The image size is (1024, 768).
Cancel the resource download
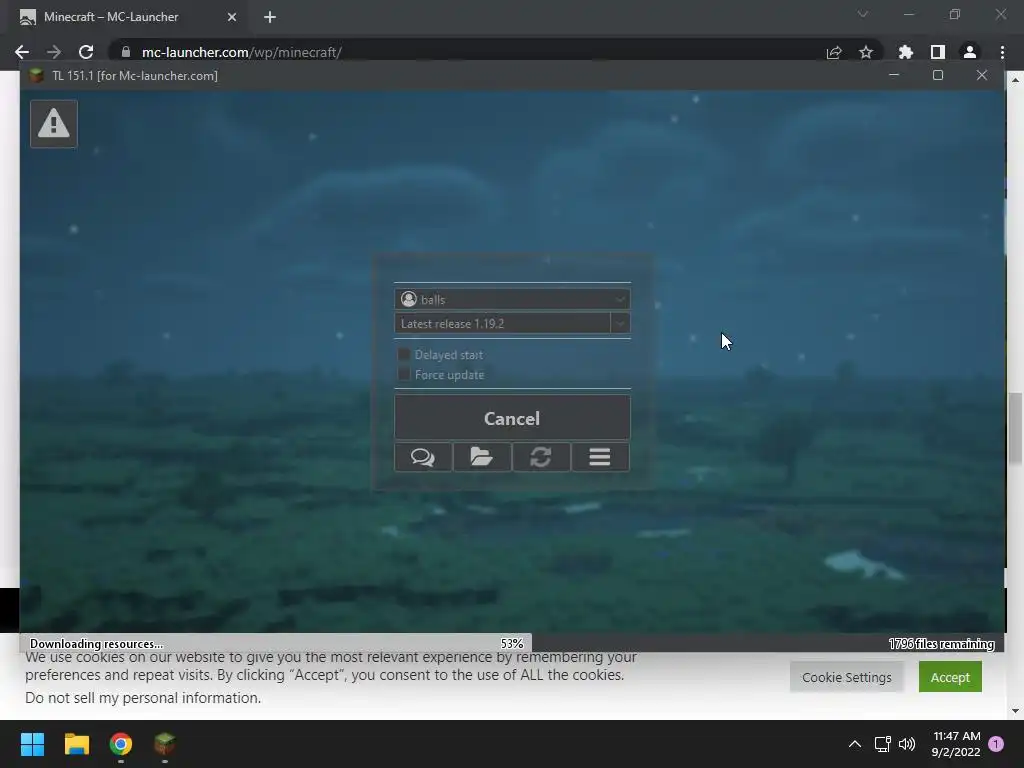click(512, 418)
